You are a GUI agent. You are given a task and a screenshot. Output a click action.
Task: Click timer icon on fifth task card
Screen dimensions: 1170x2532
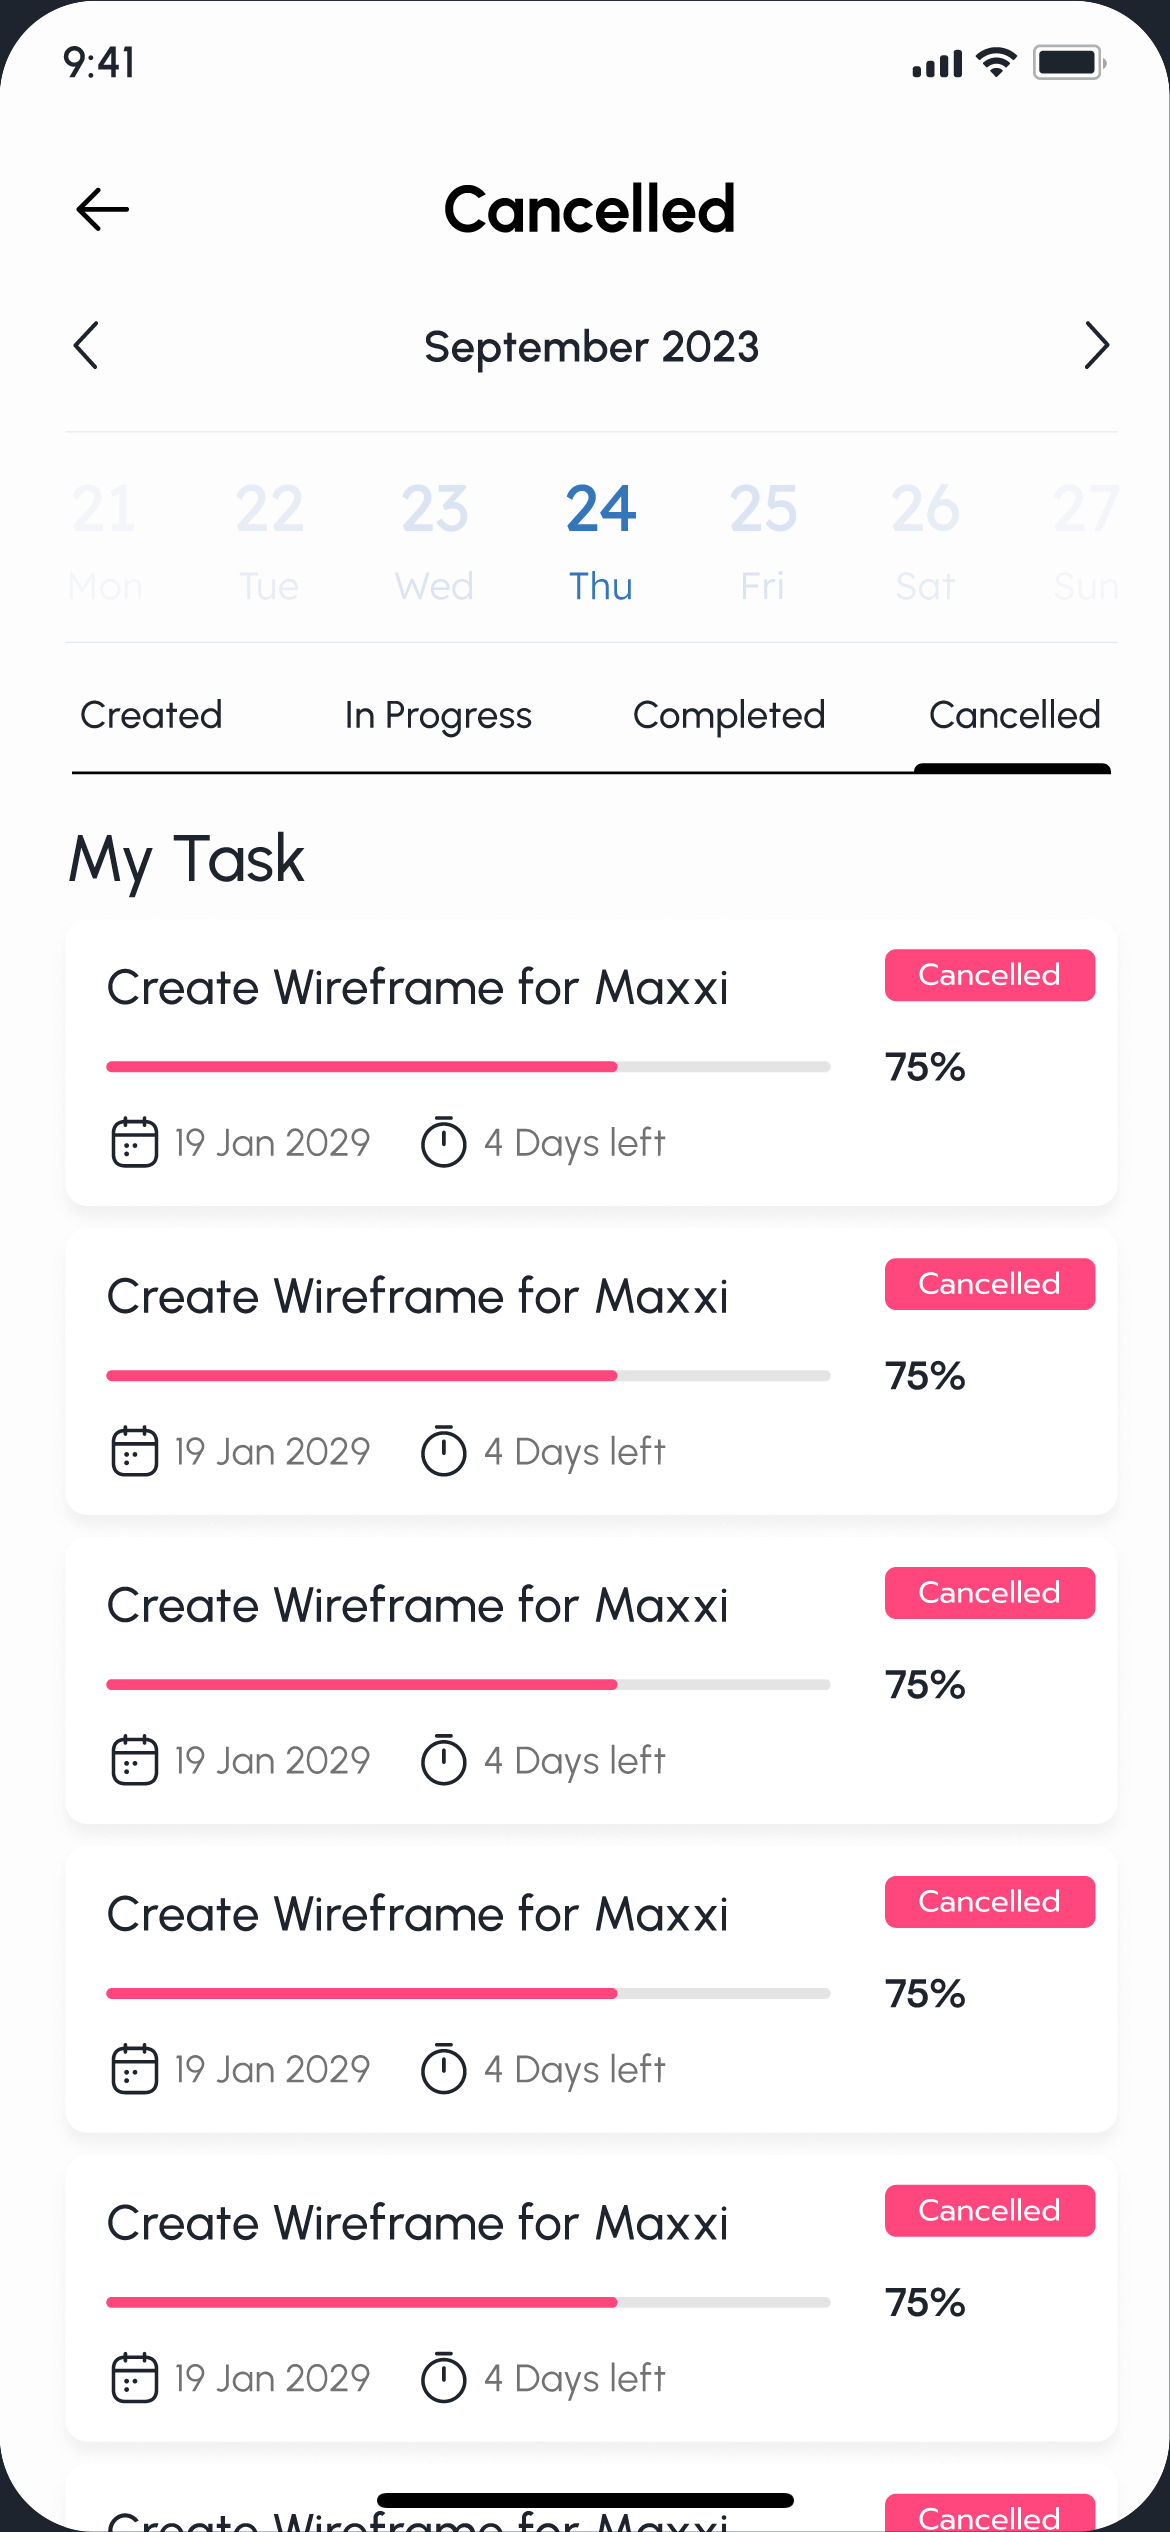pyautogui.click(x=444, y=2378)
